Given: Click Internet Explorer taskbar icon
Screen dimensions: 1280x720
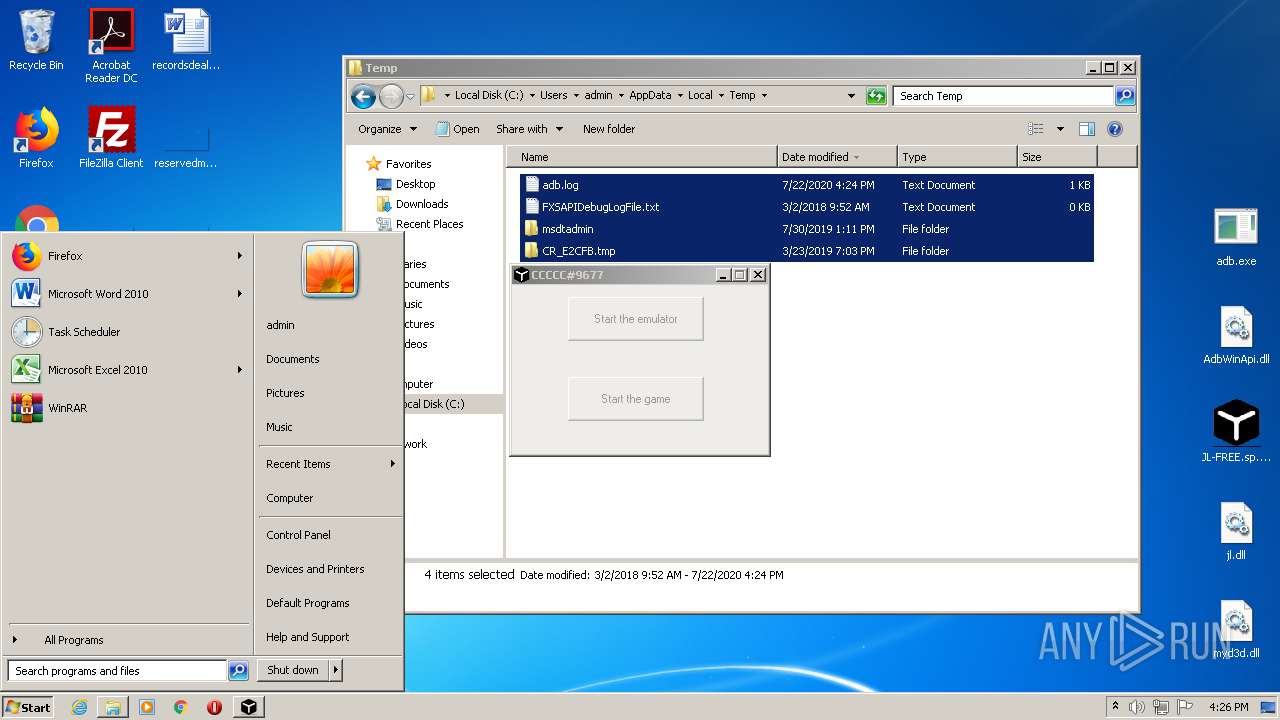Looking at the screenshot, I should click(x=80, y=707).
